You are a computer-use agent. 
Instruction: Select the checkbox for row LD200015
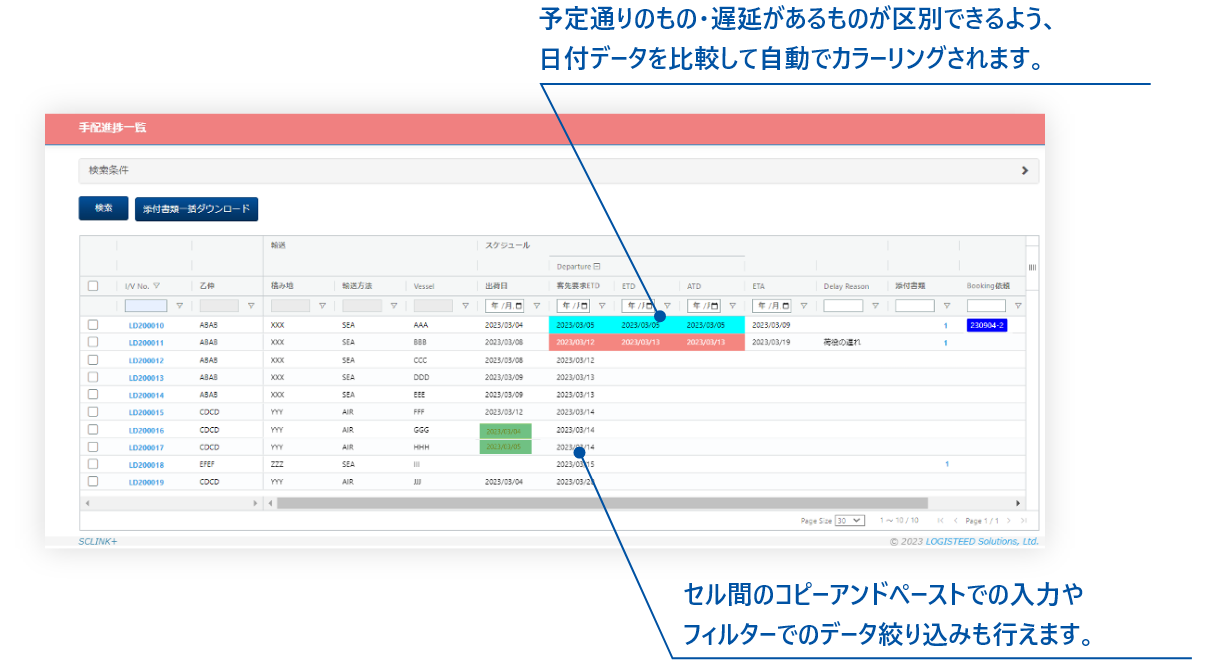tap(93, 411)
